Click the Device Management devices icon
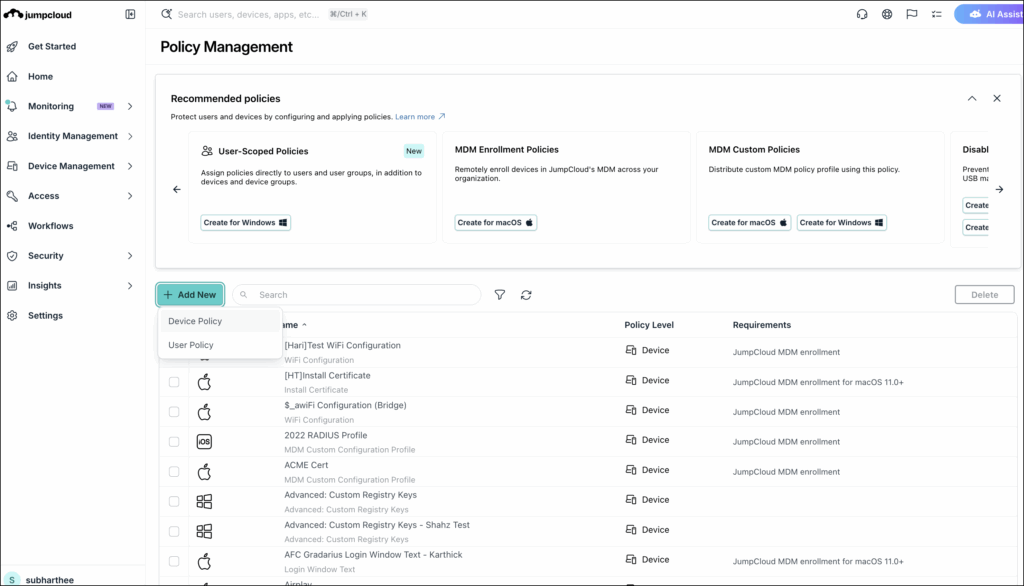The image size is (1024, 586). [12, 166]
